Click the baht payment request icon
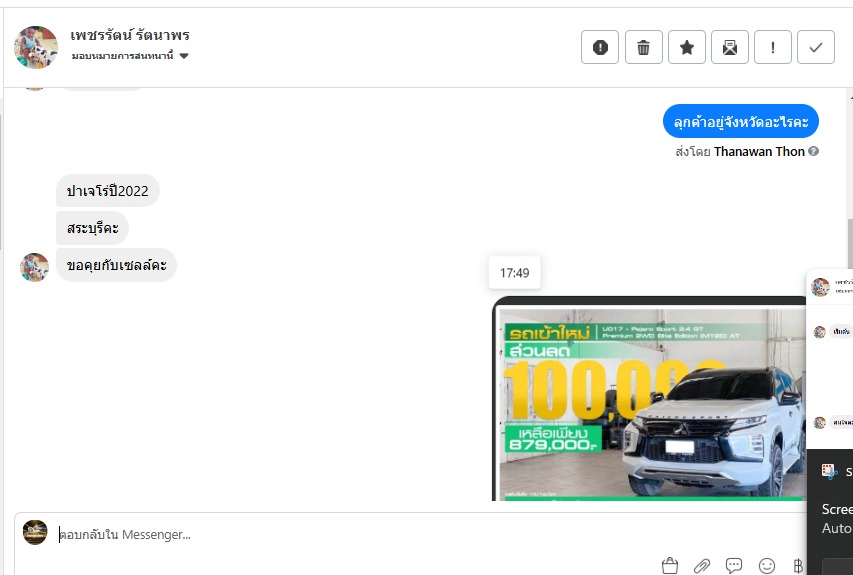853x575 pixels. (798, 566)
